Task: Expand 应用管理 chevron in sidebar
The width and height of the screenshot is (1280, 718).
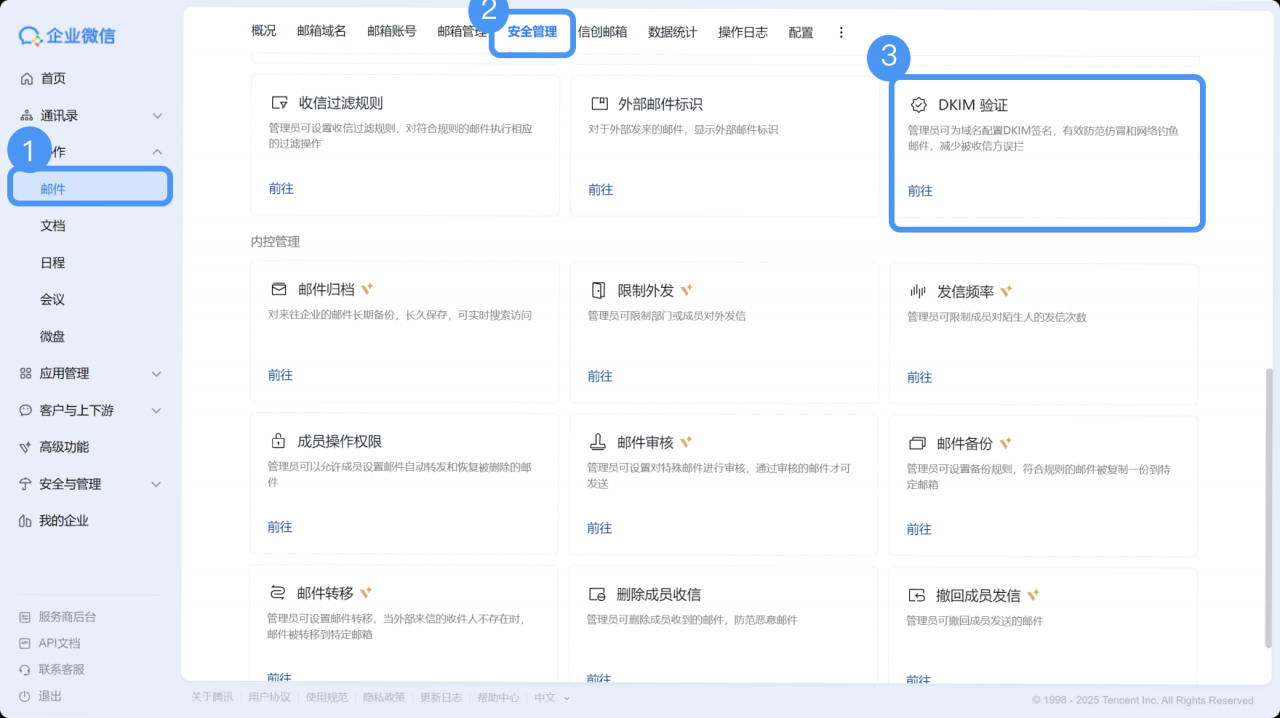Action: pos(157,374)
